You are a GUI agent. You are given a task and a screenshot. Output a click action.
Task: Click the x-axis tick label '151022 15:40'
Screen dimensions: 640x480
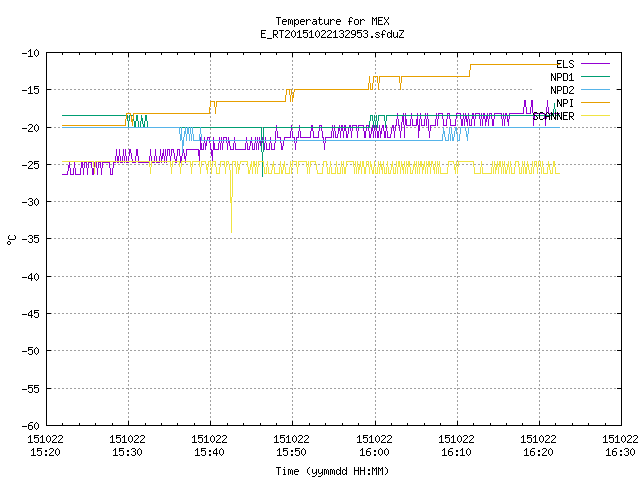[x=209, y=446]
